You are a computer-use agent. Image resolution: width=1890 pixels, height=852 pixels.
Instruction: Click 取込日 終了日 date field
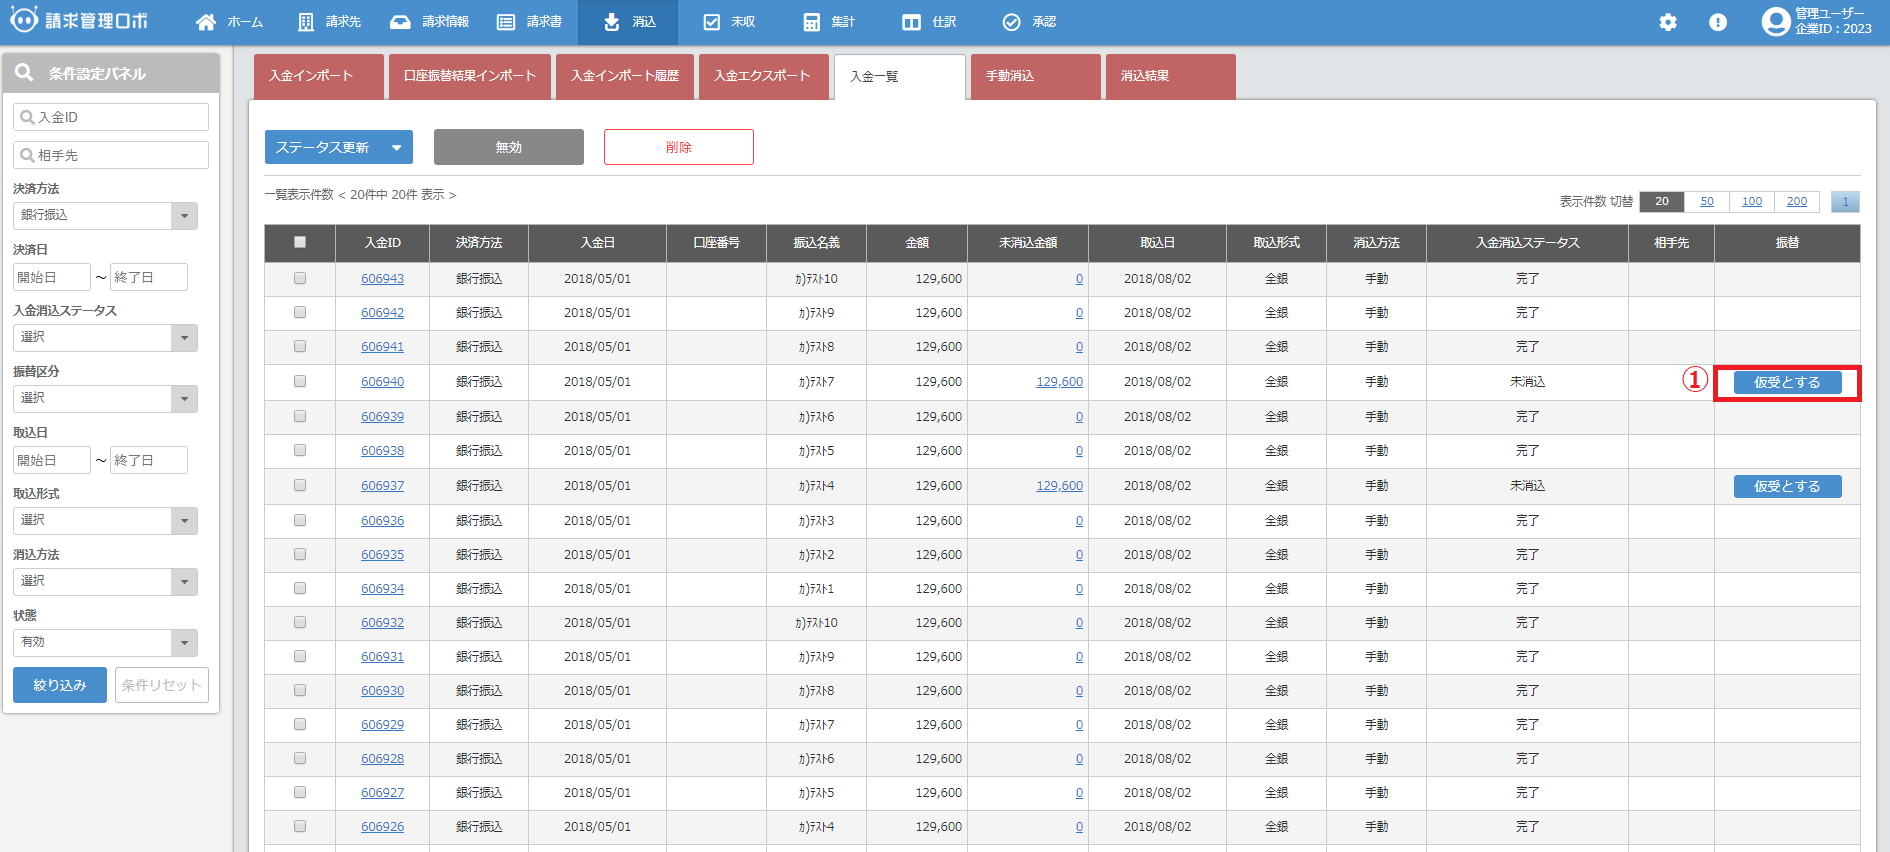tap(149, 460)
